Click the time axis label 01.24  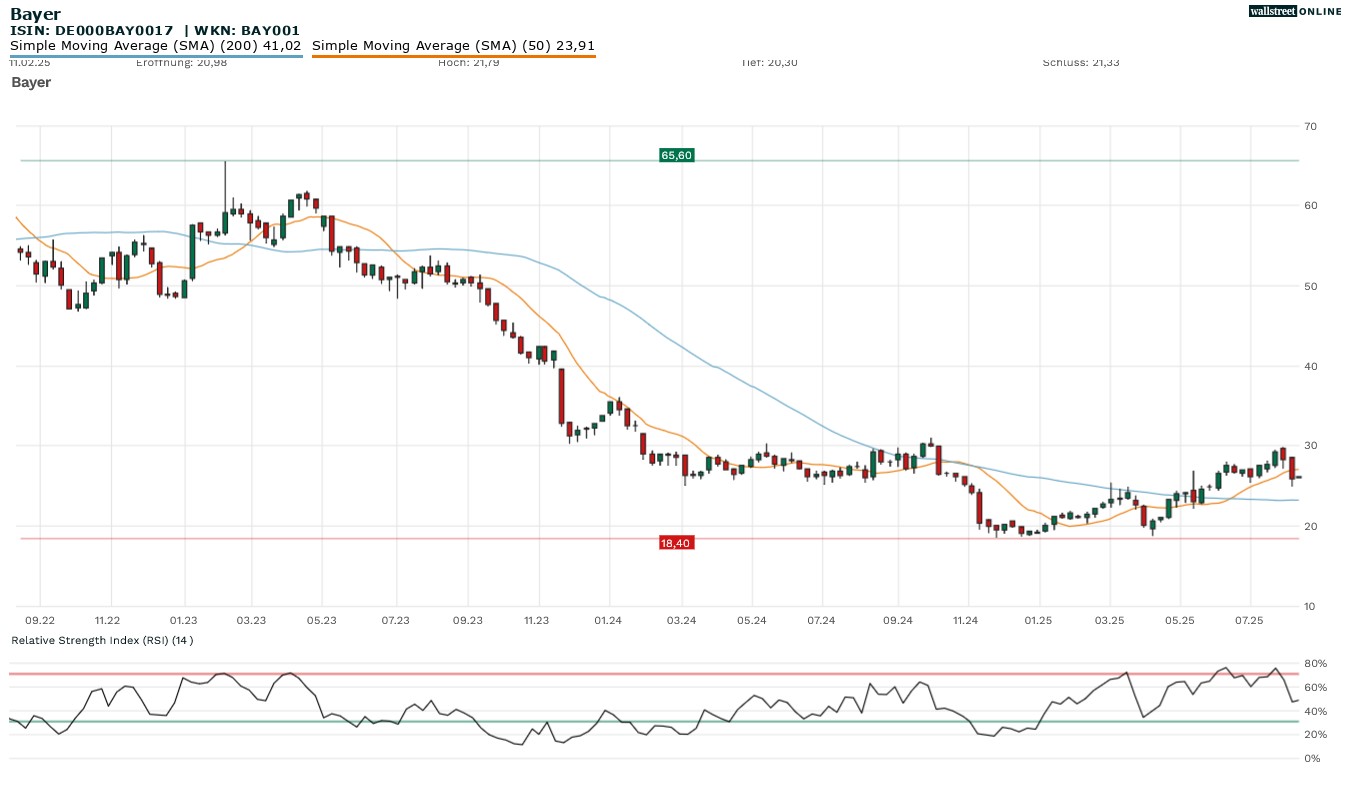pyautogui.click(x=608, y=621)
